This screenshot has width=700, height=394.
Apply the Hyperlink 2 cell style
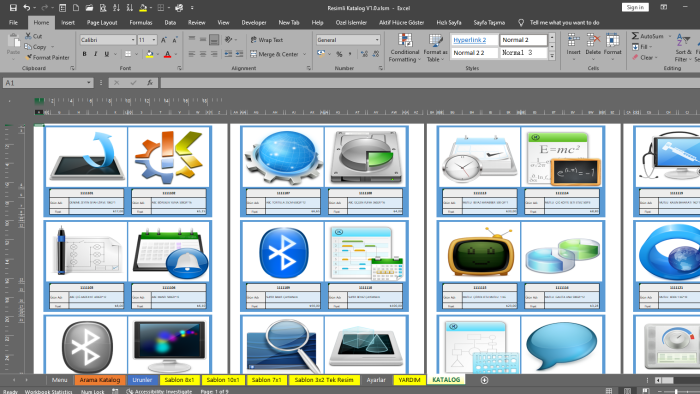(x=474, y=40)
